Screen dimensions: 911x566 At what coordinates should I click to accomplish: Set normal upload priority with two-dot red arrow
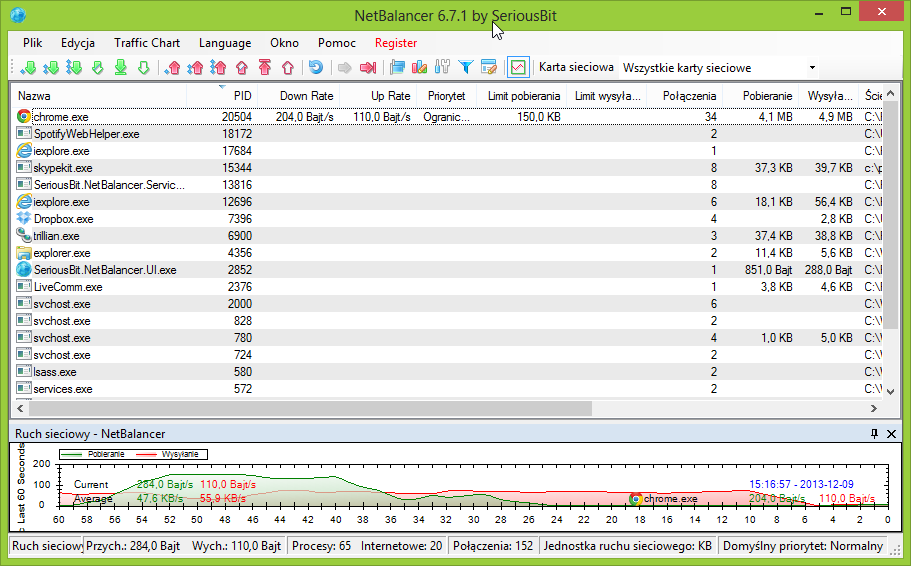195,67
